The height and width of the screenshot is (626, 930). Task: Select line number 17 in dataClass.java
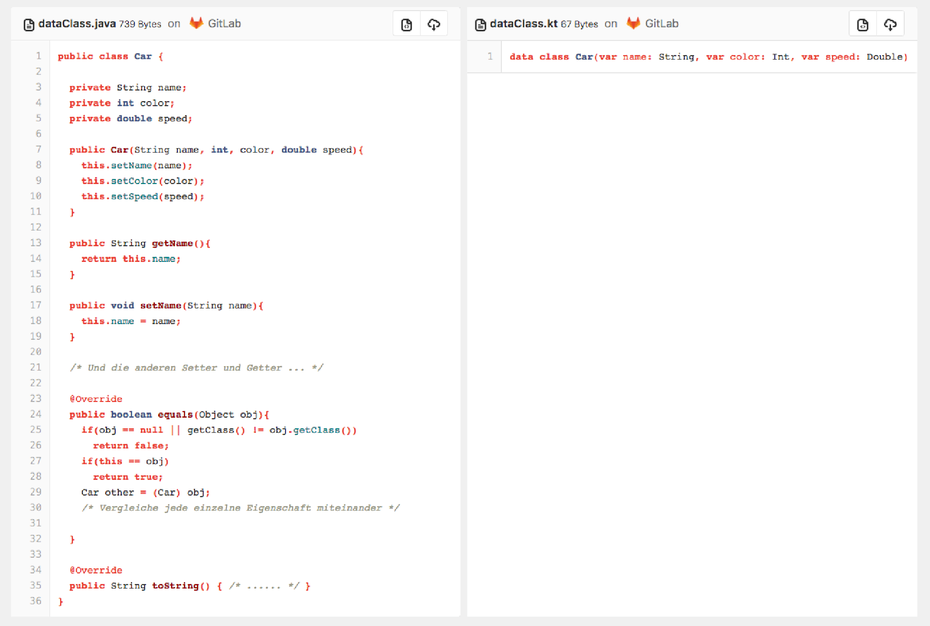36,305
